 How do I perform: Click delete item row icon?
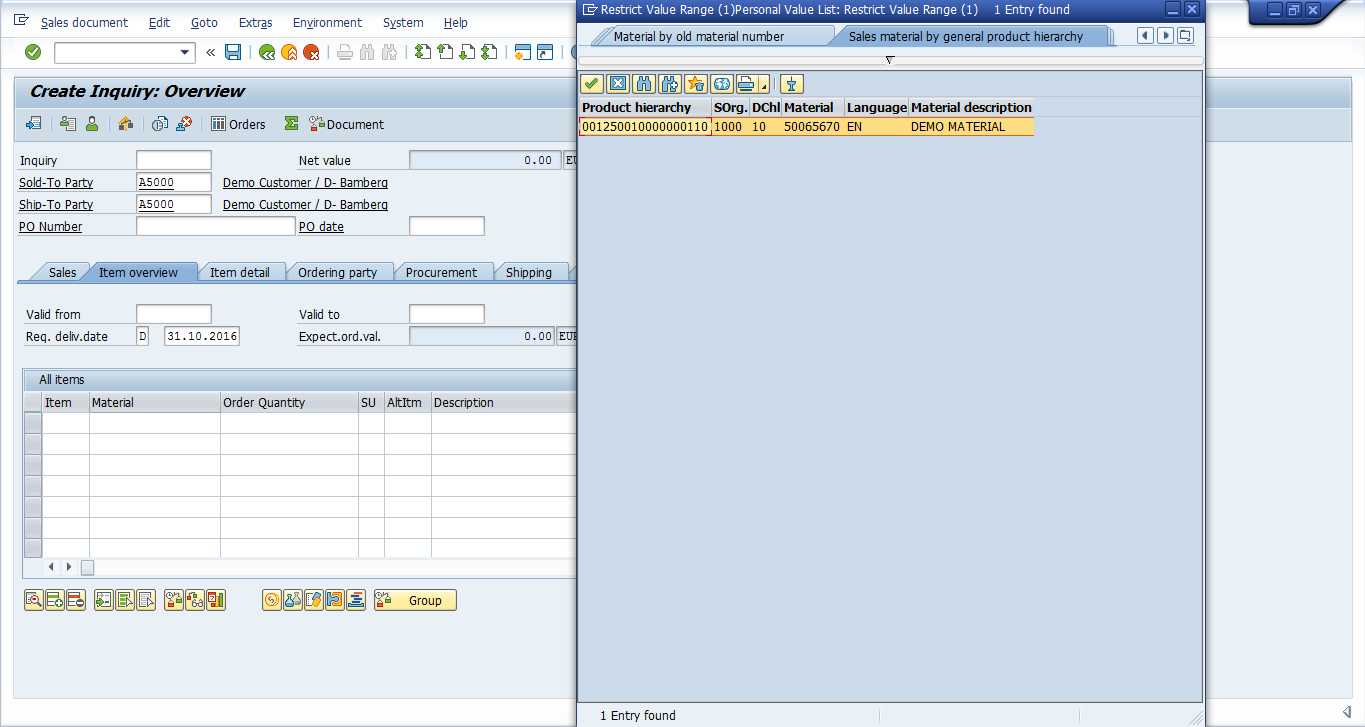pos(76,600)
